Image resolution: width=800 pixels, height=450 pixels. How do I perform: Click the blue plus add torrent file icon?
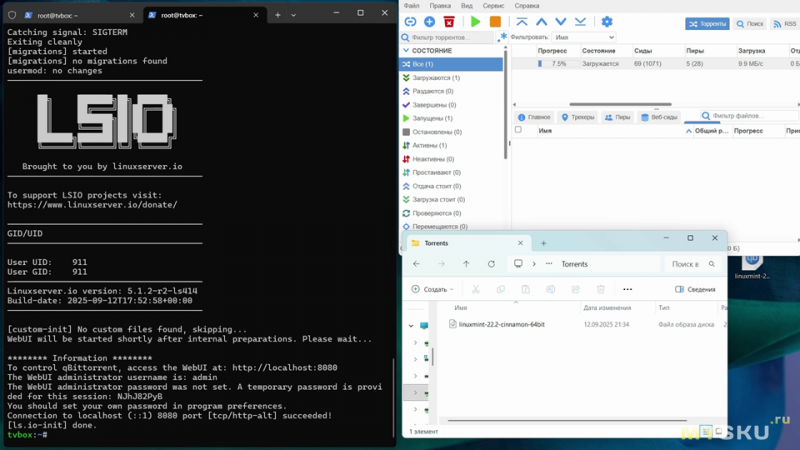tap(430, 22)
